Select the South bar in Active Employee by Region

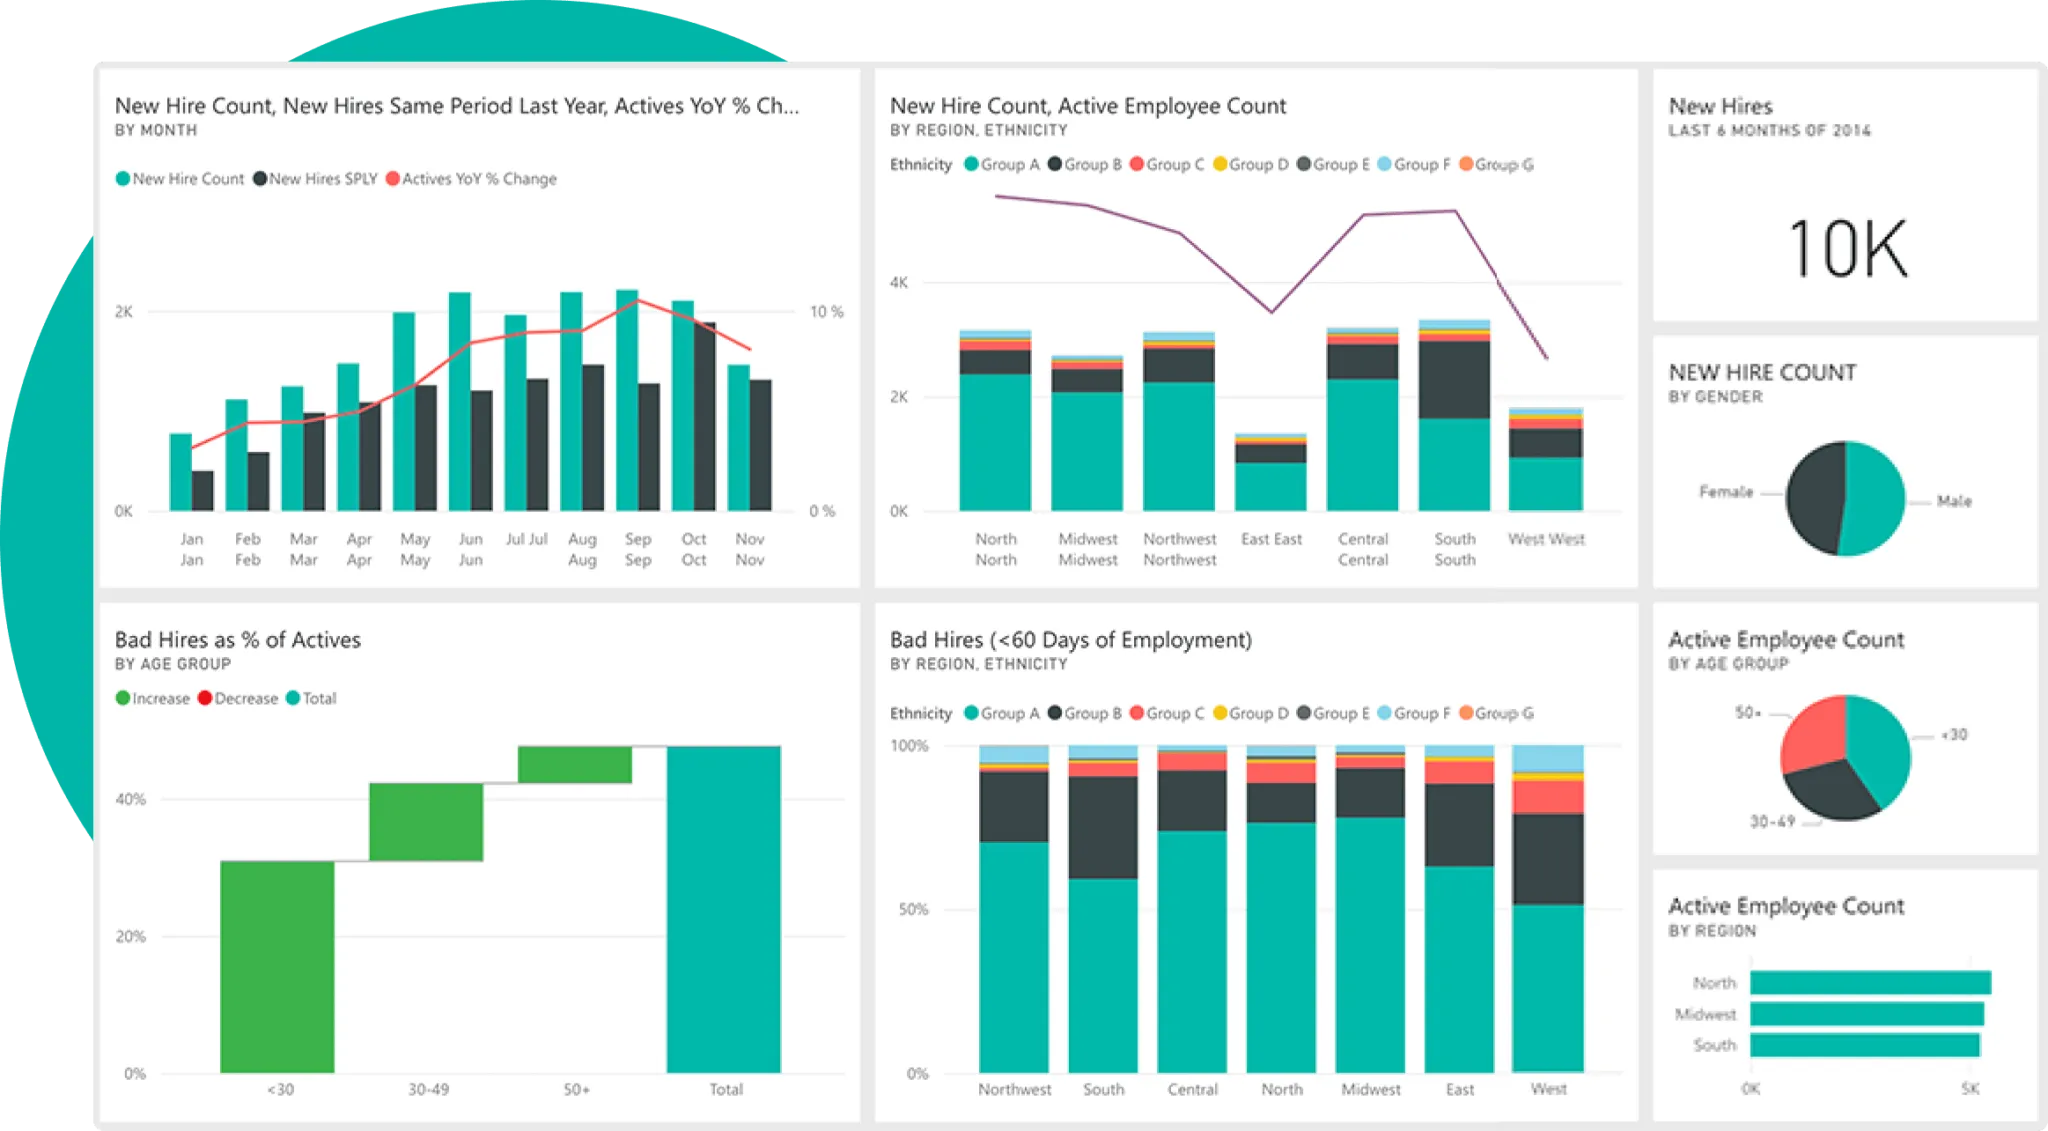pos(1865,1045)
